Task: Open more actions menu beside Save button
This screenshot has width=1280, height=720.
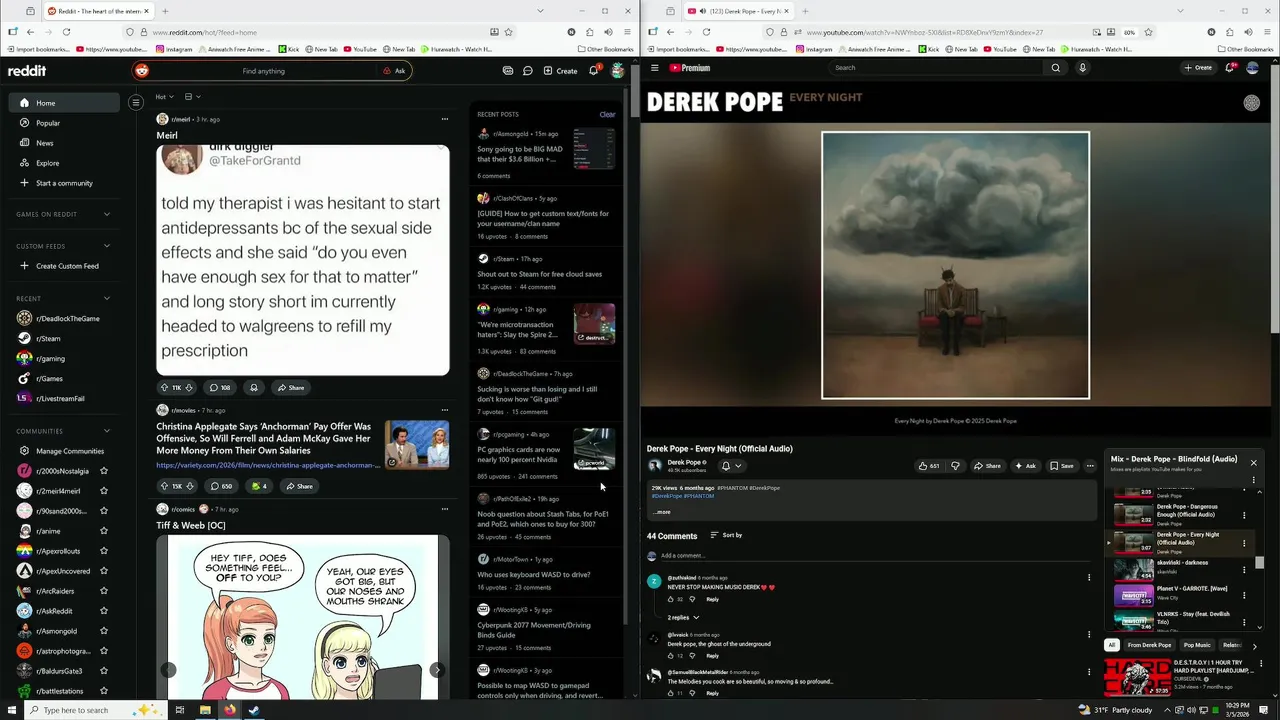Action: (1090, 466)
